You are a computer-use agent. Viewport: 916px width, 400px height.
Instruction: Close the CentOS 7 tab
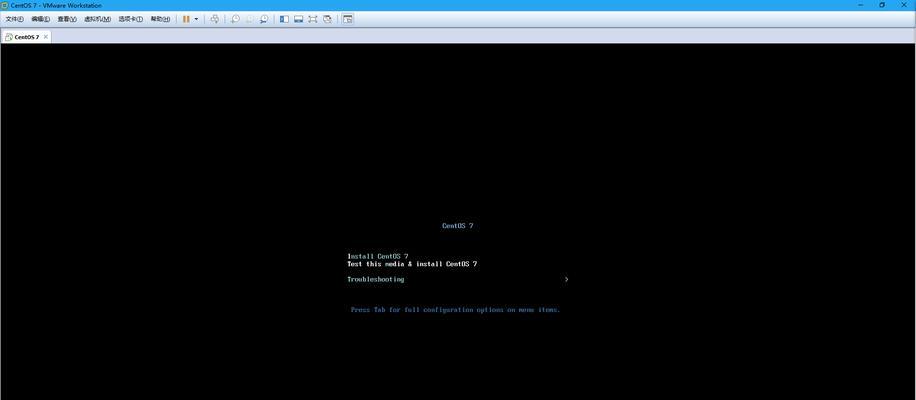click(x=46, y=37)
